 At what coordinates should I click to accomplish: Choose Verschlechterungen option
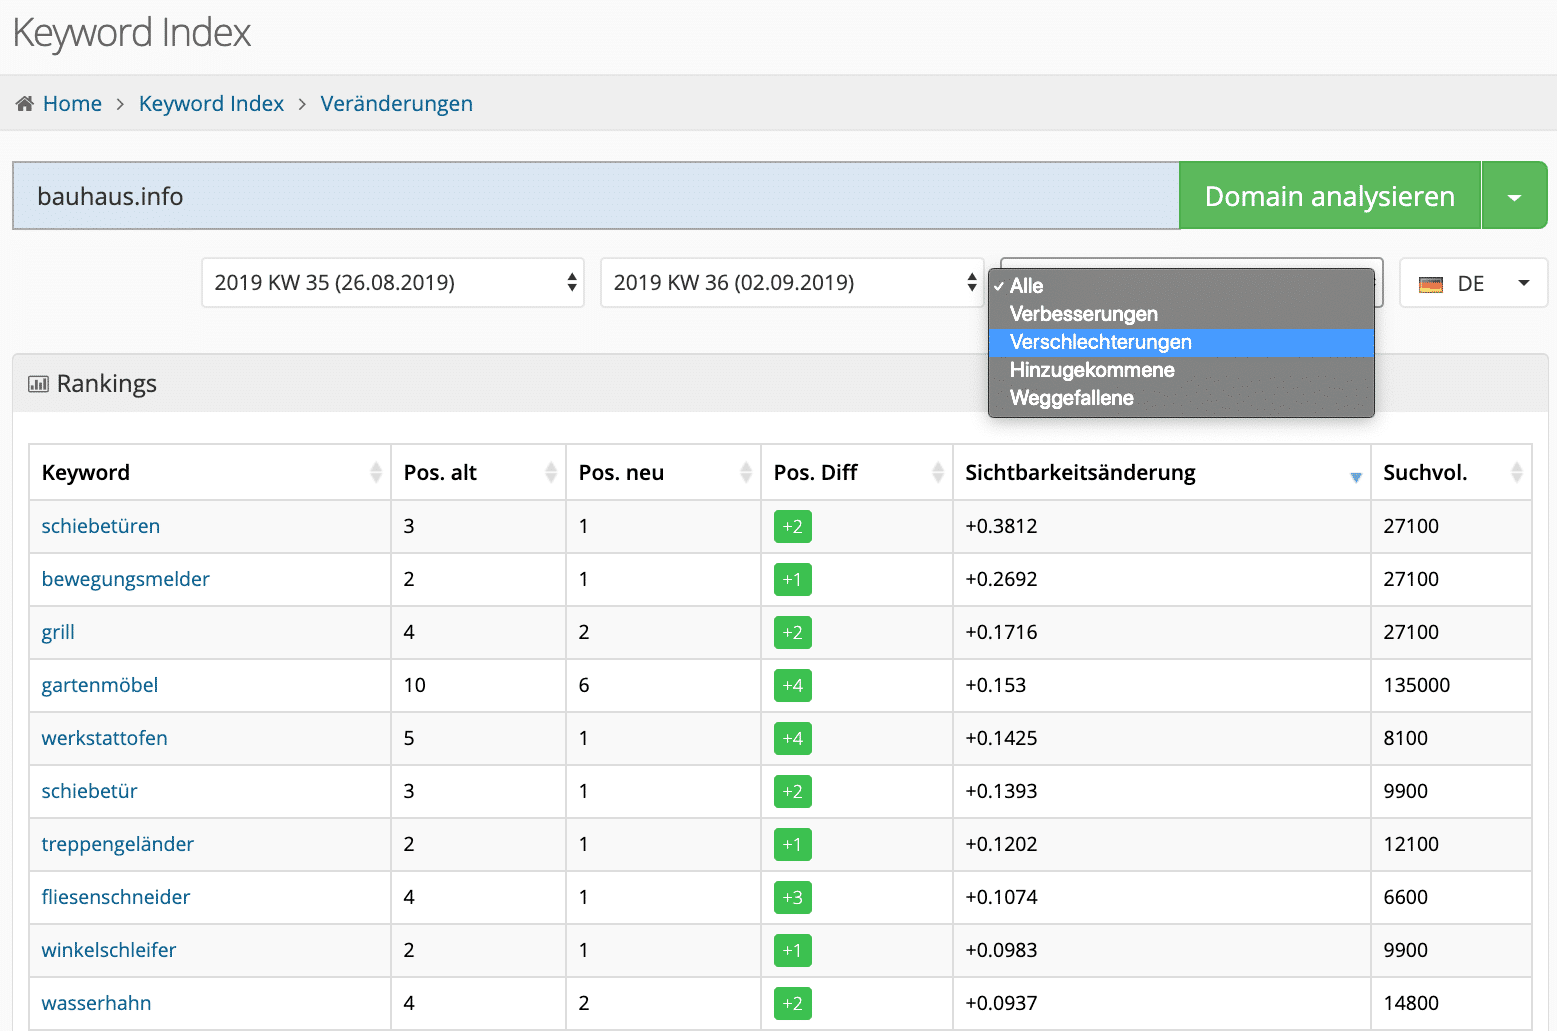(1181, 342)
